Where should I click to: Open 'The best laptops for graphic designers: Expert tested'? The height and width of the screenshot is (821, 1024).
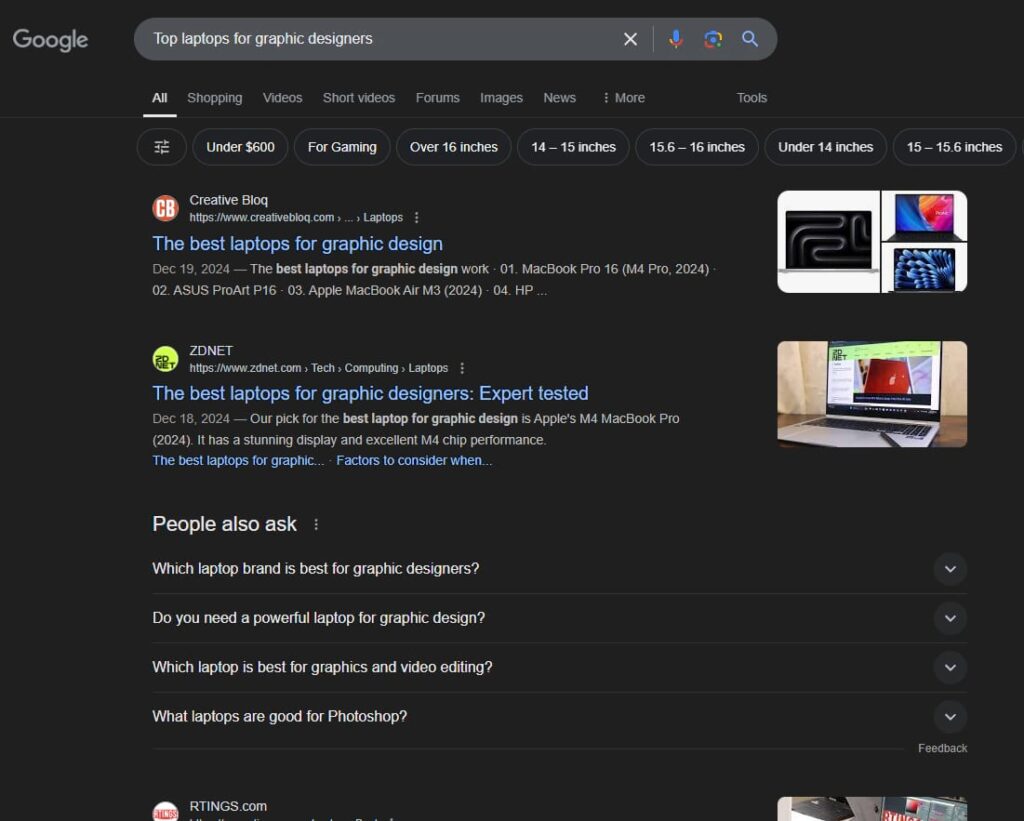(370, 393)
